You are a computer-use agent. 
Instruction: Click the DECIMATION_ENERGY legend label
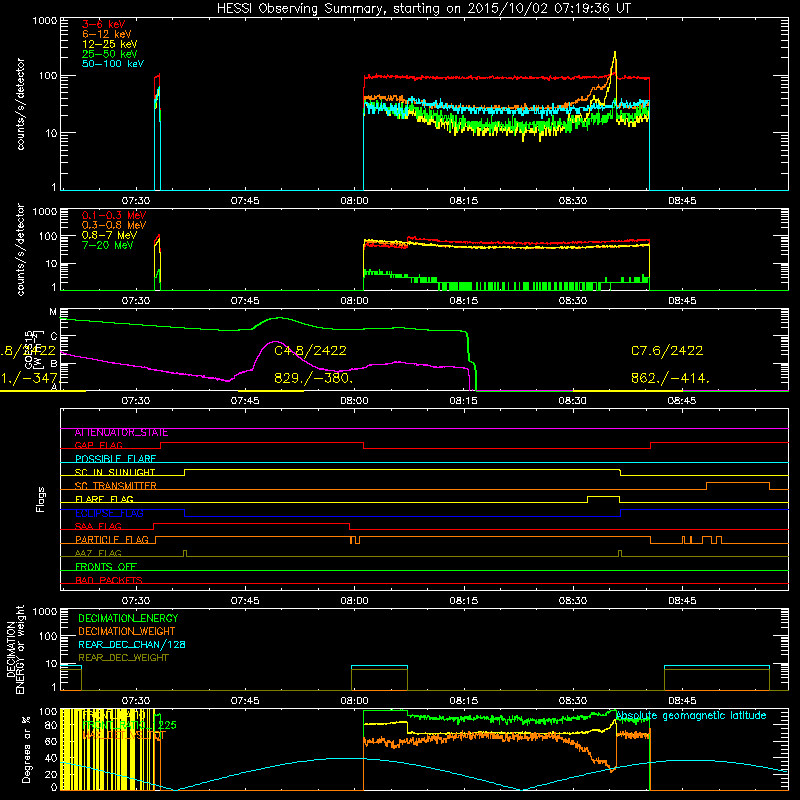pyautogui.click(x=128, y=618)
